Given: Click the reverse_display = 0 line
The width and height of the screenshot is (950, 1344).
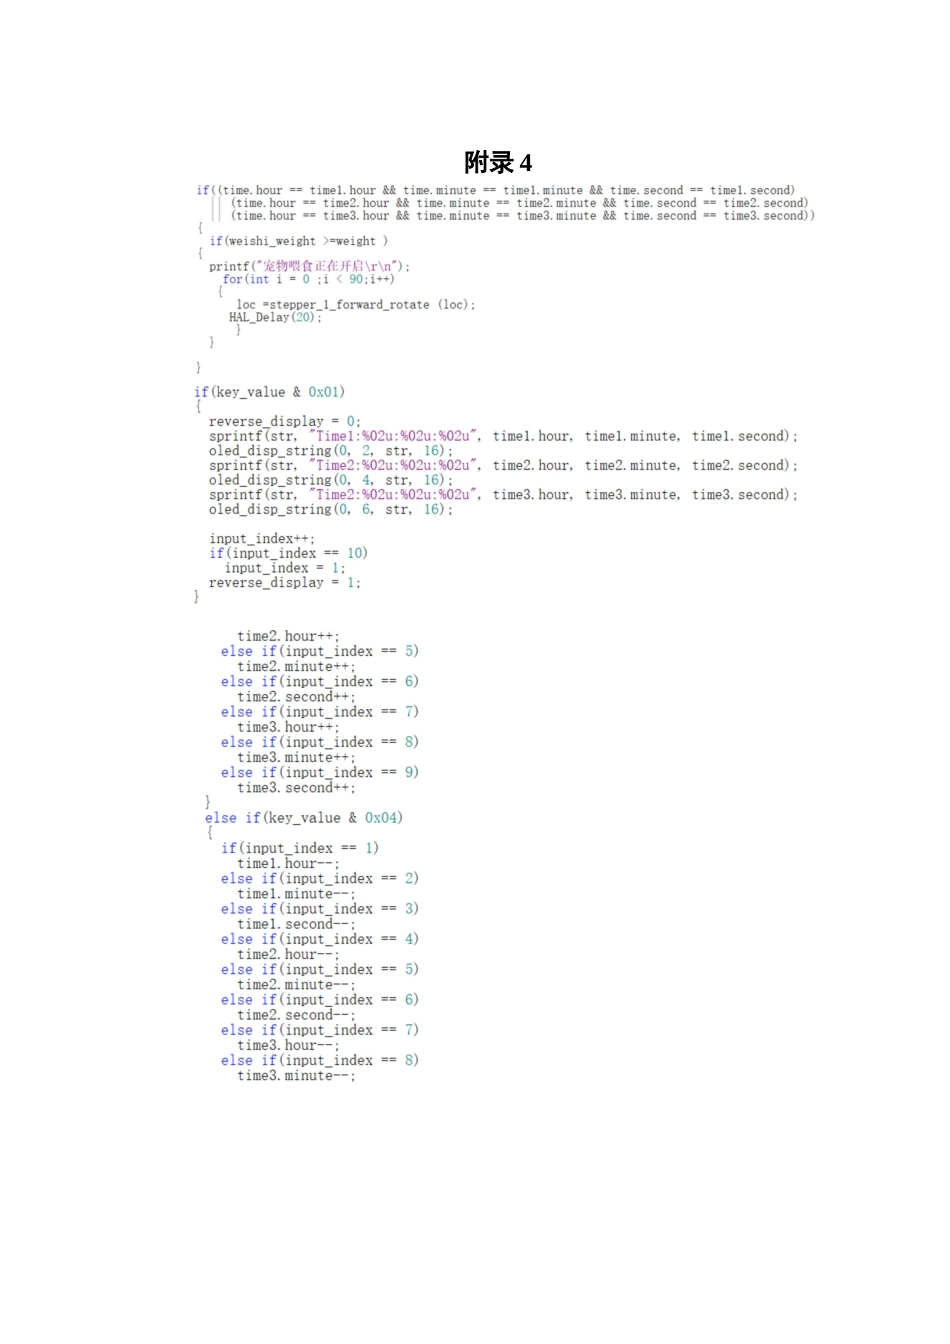Looking at the screenshot, I should 284,421.
